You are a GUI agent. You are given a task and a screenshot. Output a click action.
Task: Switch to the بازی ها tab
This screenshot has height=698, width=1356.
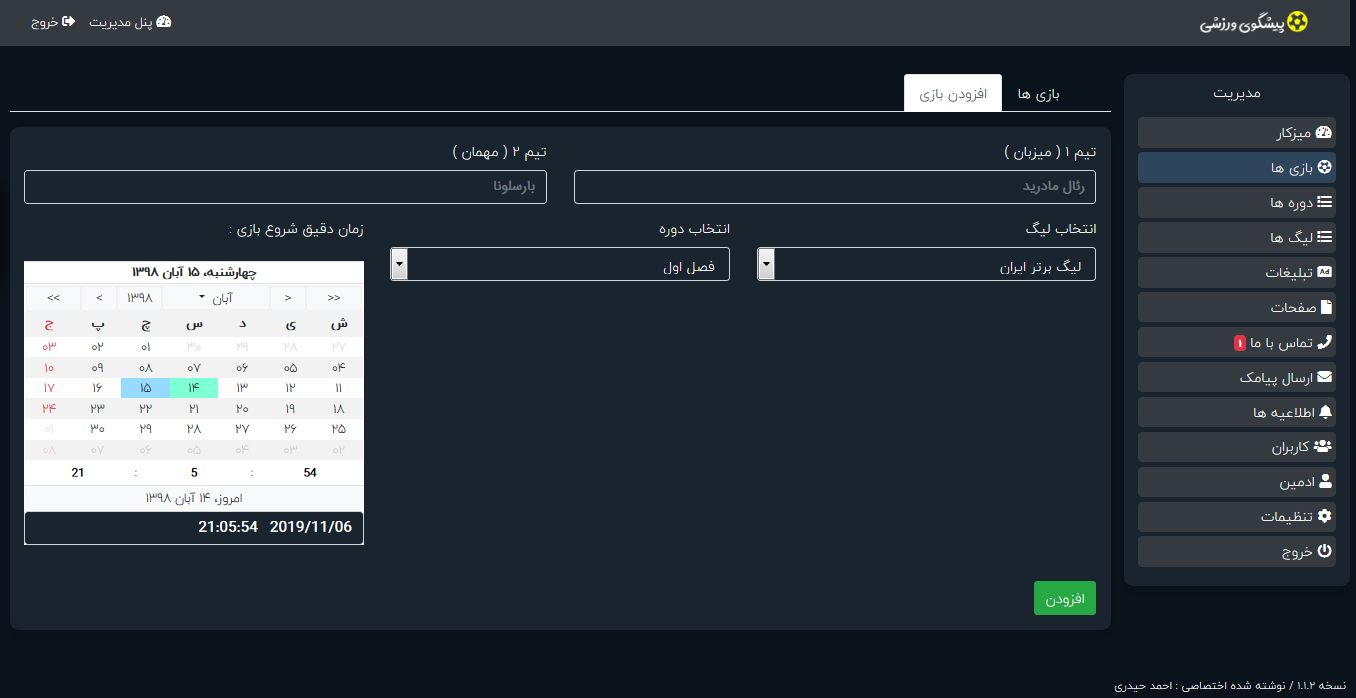pos(1038,94)
